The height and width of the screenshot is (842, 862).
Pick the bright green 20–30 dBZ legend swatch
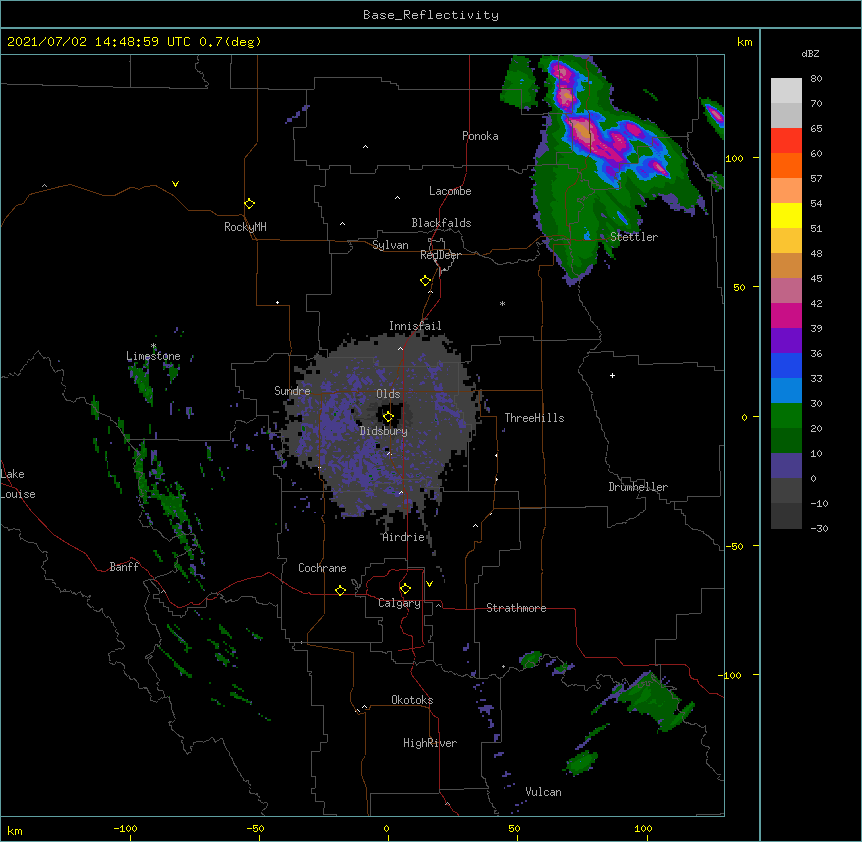tap(786, 416)
